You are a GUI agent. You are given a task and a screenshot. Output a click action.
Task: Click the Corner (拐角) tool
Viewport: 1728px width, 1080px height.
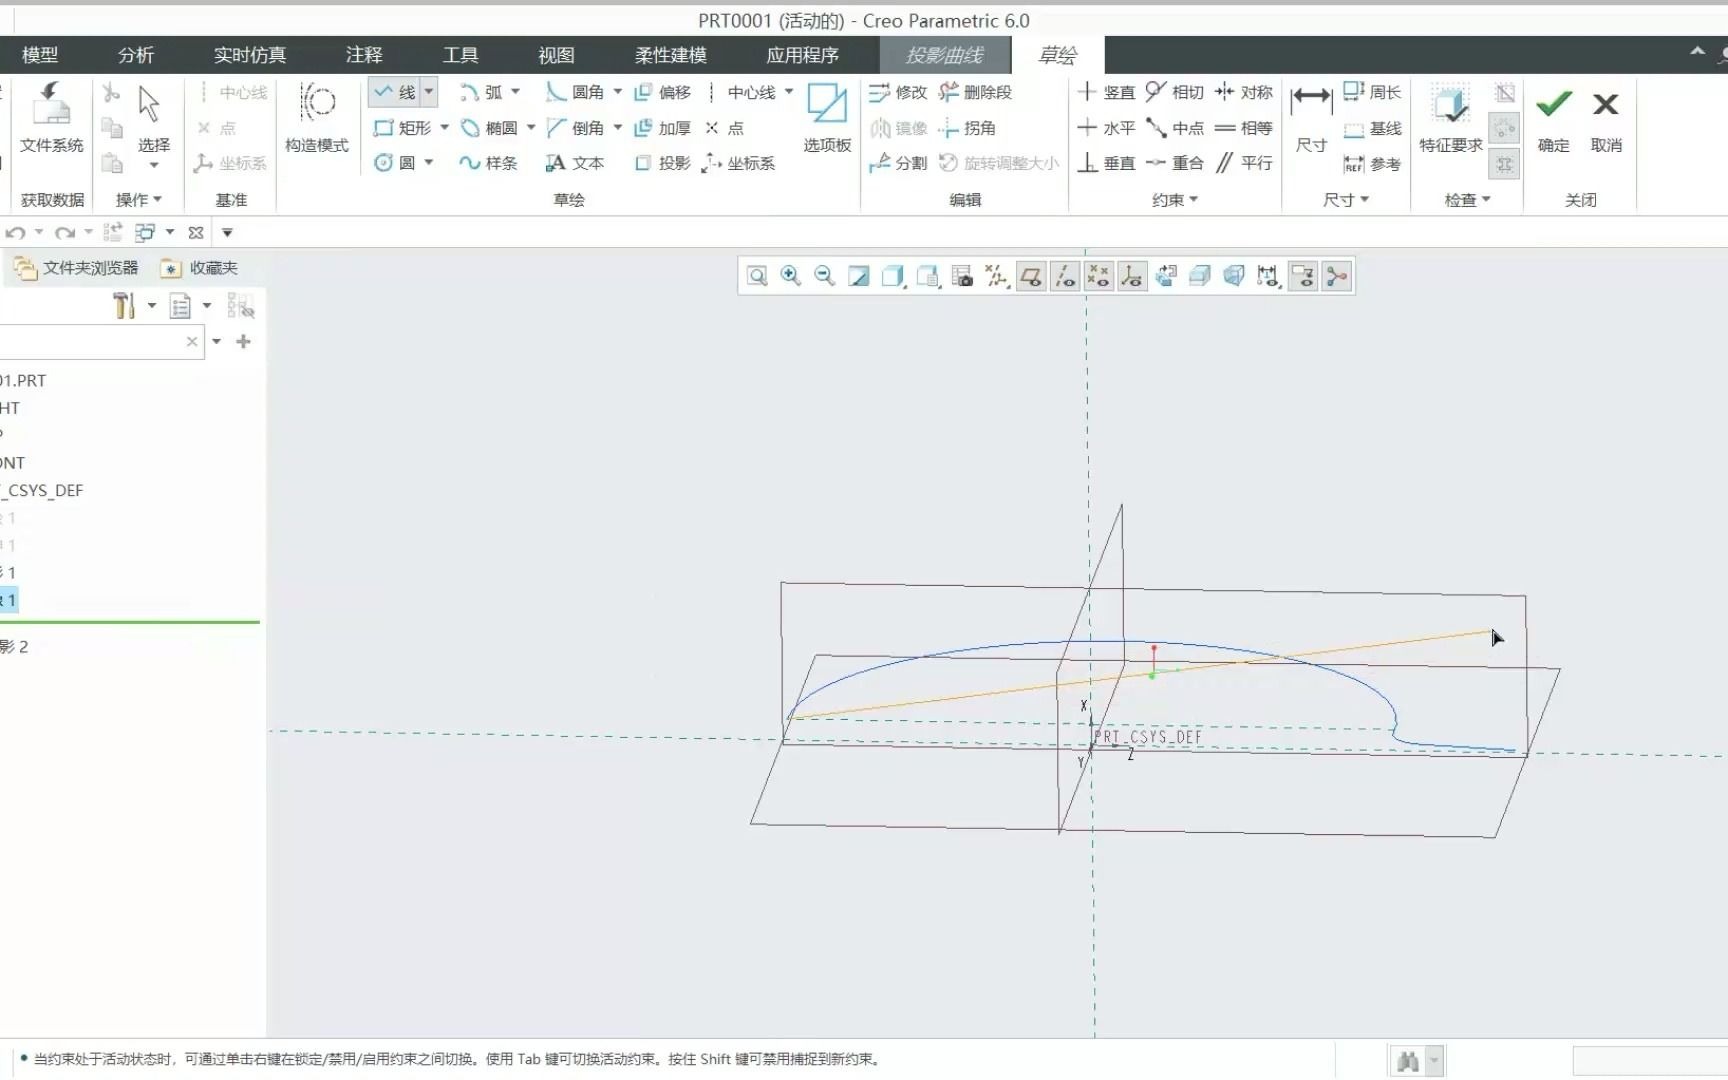point(967,128)
